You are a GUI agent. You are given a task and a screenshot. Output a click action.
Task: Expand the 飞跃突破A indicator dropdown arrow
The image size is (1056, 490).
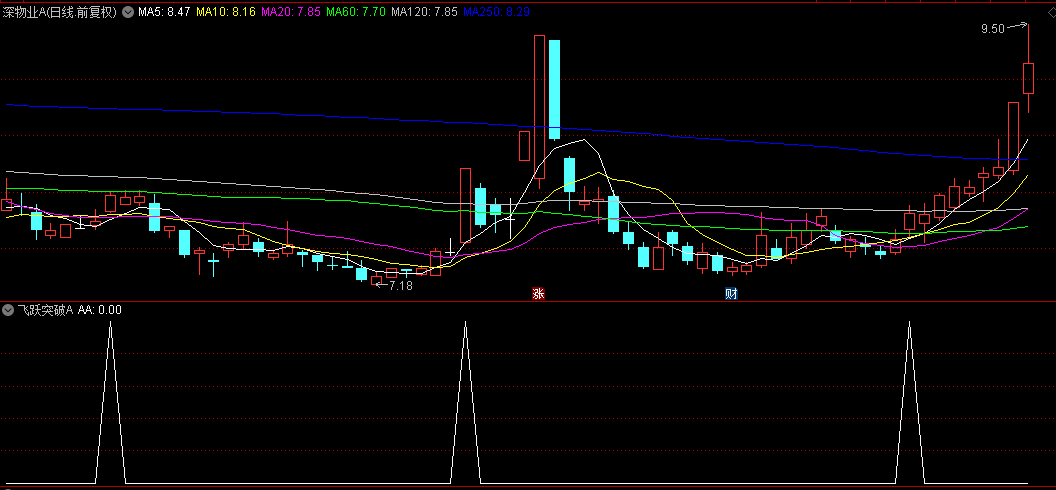[x=8, y=310]
